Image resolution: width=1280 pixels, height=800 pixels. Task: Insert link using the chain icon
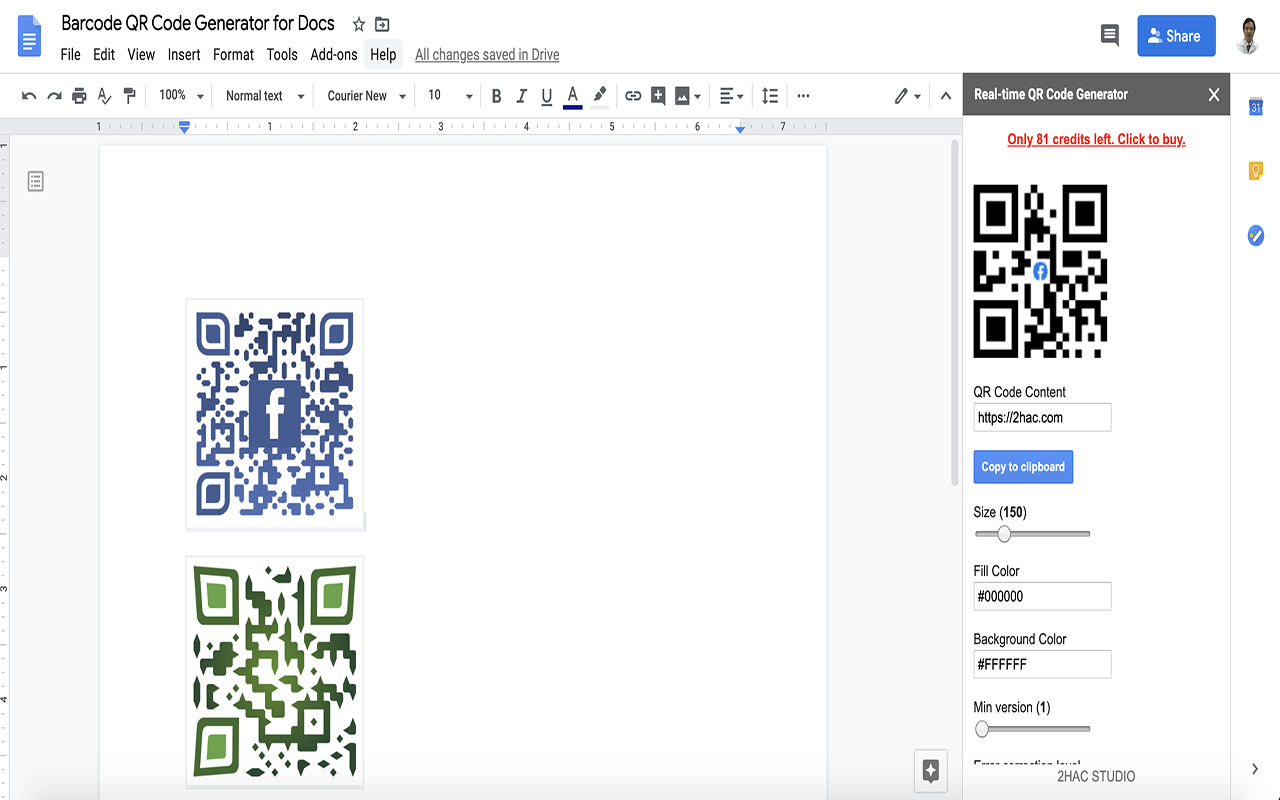633,96
